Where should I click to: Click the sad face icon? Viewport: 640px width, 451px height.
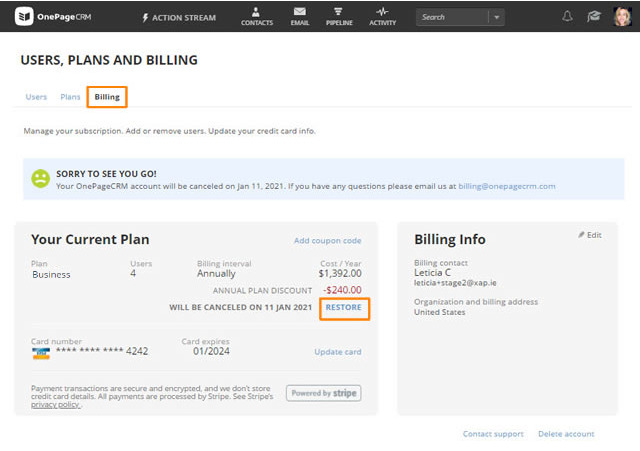(40, 179)
